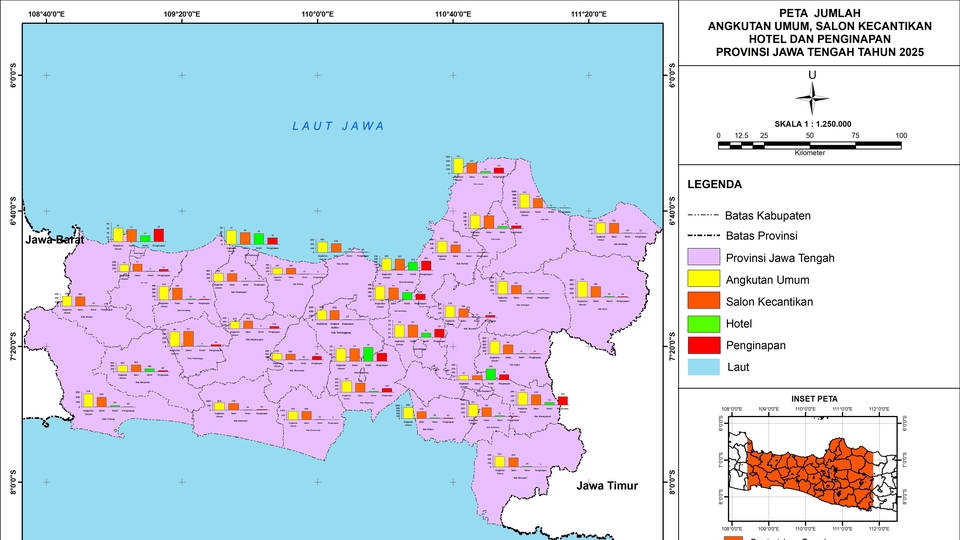This screenshot has width=960, height=540.
Task: Click the northernmost bar chart on the map
Action: click(x=478, y=166)
